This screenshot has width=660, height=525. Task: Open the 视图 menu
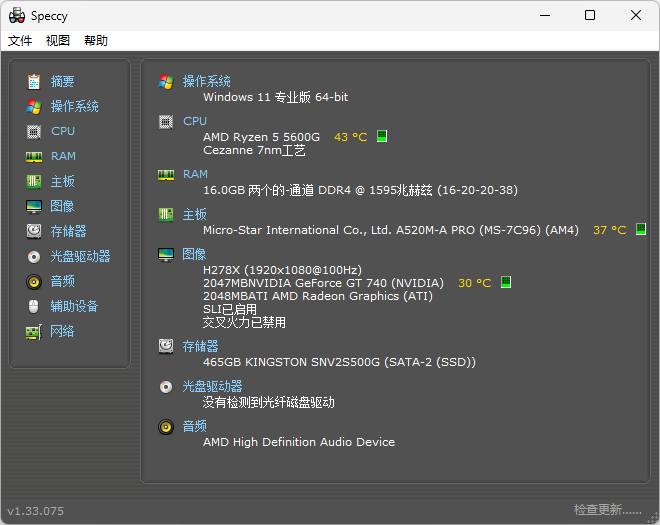pyautogui.click(x=58, y=40)
